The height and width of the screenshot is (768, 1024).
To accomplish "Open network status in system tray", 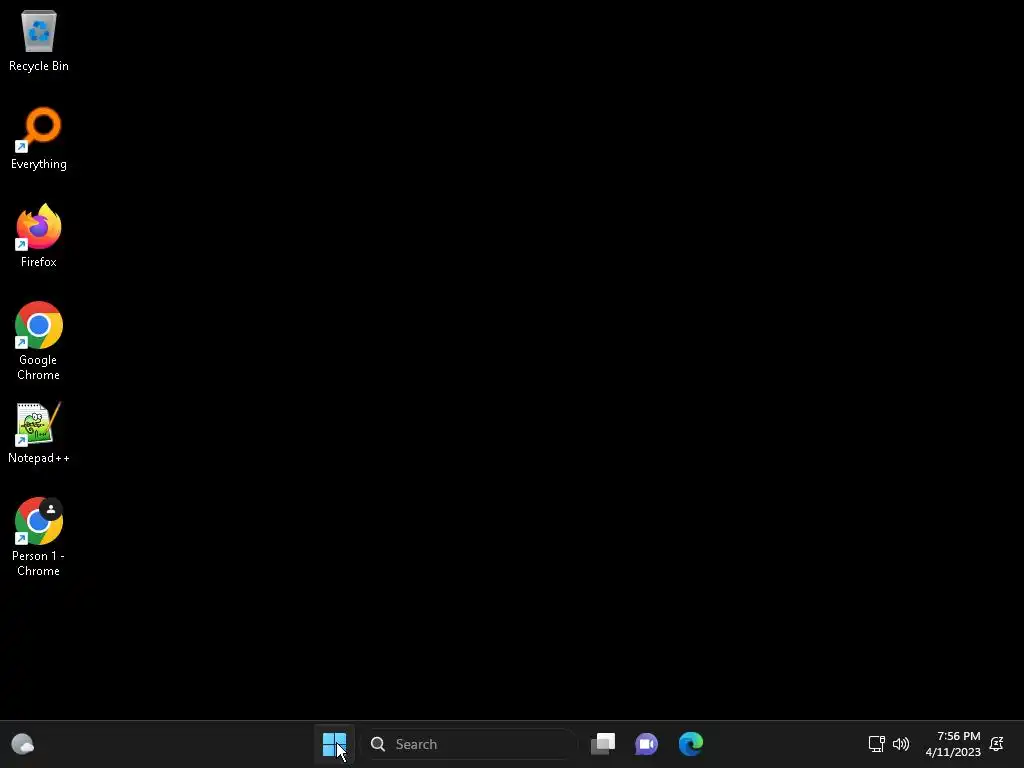I will tap(876, 744).
